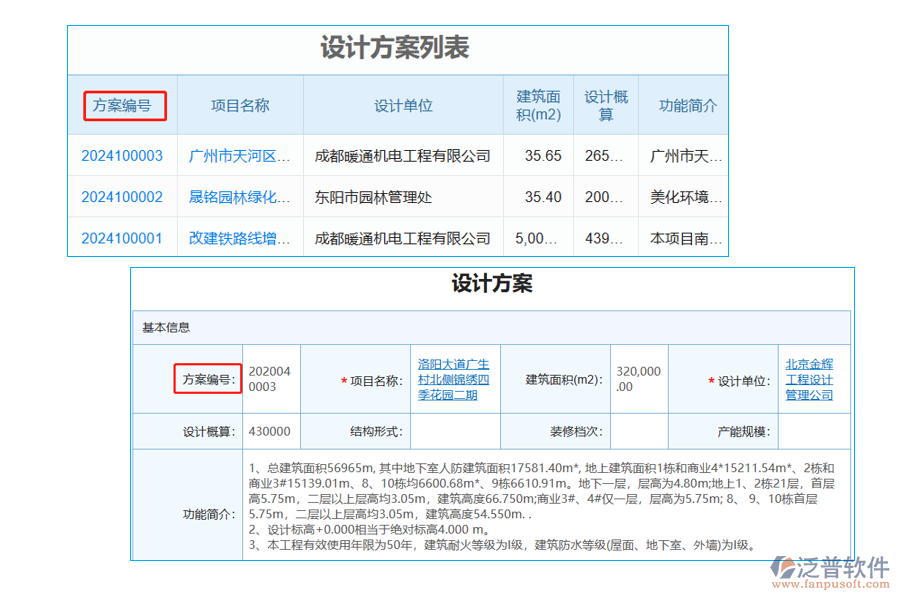
Task: Open scheme 2024100002 from the list
Action: tap(122, 197)
